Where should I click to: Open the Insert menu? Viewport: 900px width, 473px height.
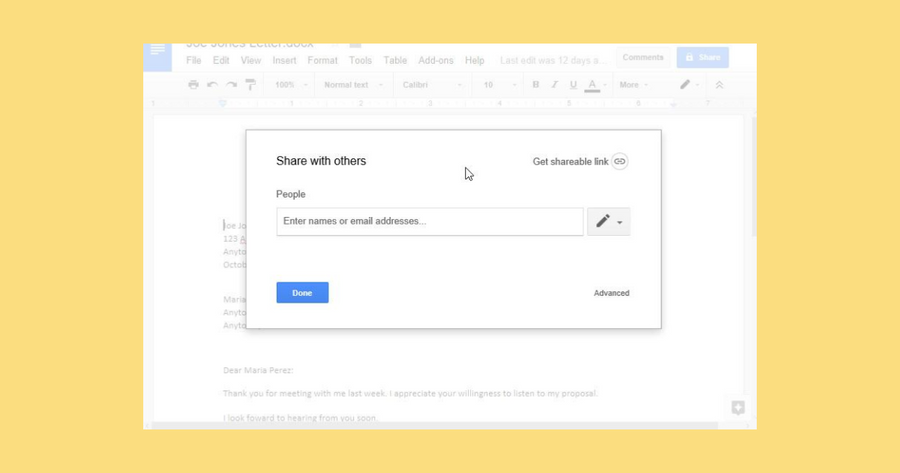click(x=284, y=60)
